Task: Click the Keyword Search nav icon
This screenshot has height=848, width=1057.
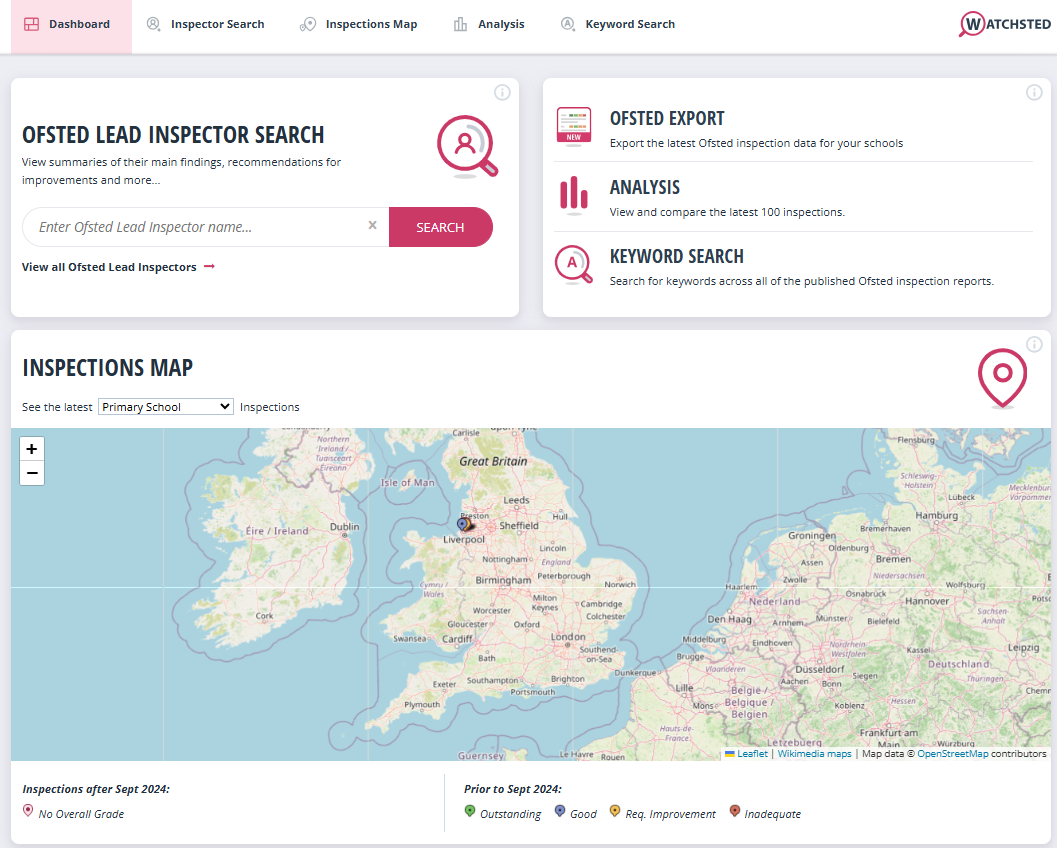Action: [568, 24]
